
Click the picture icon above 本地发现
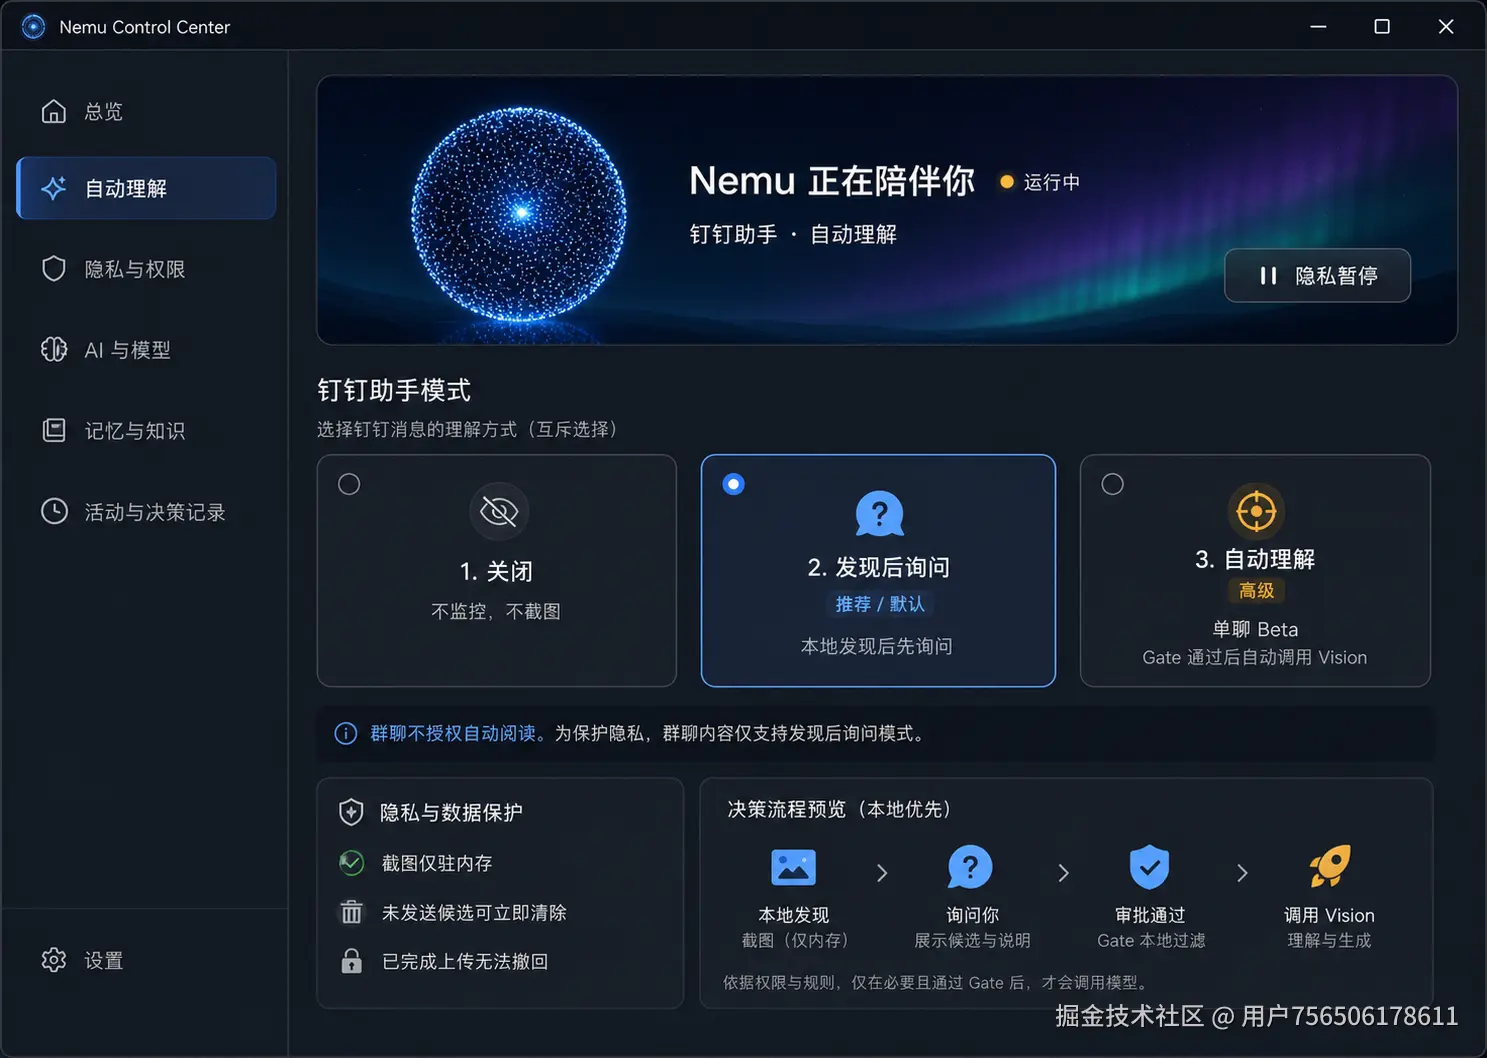pyautogui.click(x=794, y=867)
